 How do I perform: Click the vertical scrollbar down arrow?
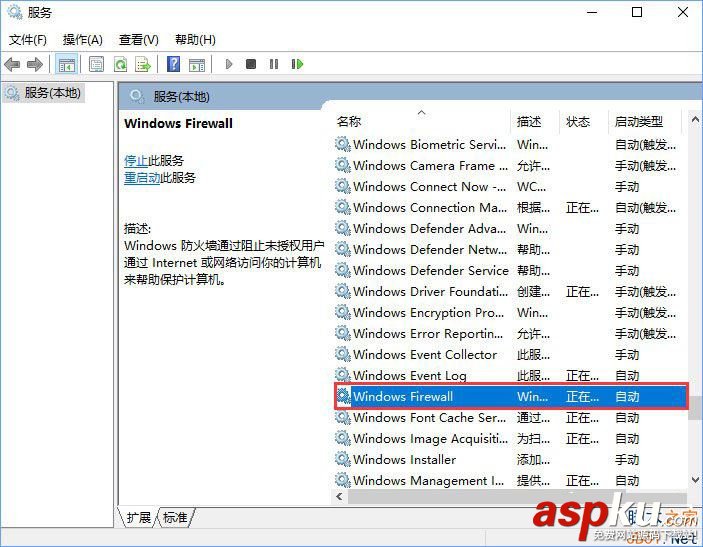pos(695,479)
